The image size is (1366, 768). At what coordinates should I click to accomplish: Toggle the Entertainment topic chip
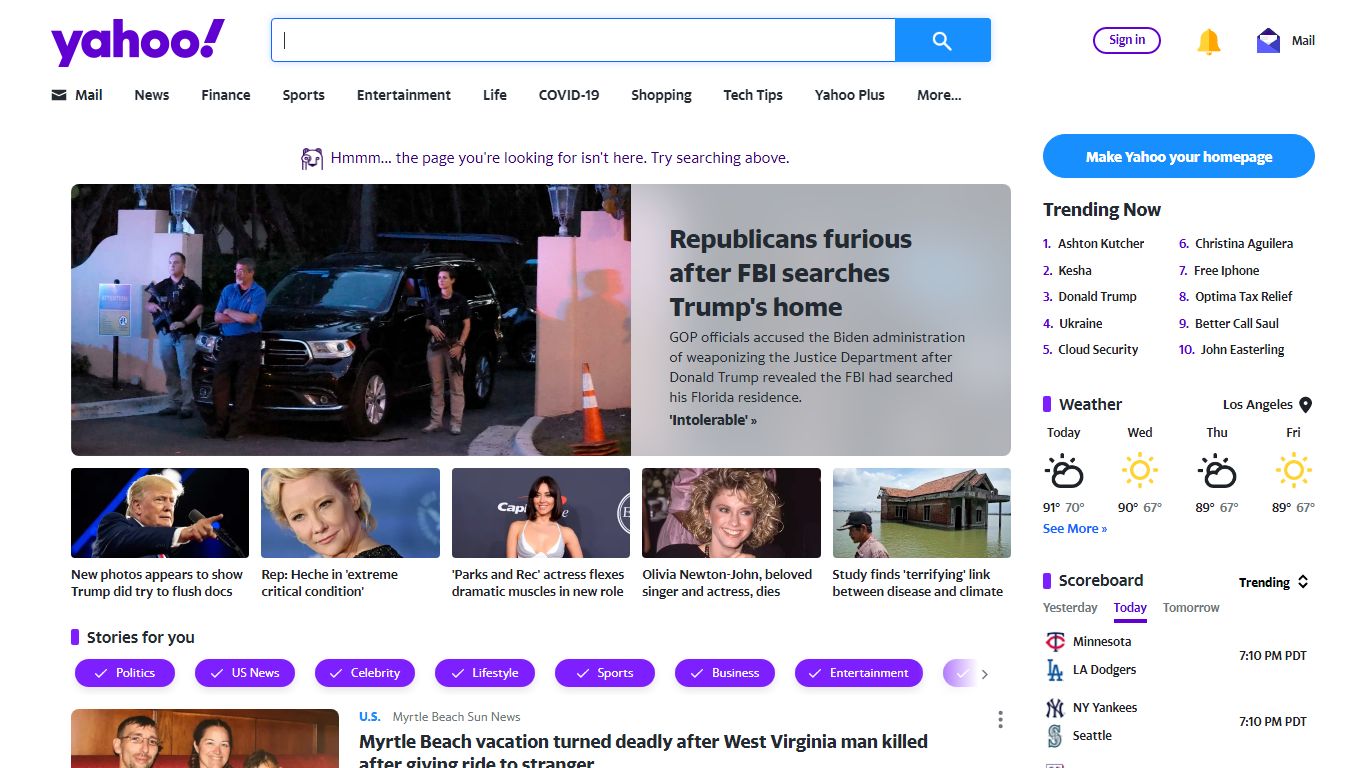tap(860, 673)
